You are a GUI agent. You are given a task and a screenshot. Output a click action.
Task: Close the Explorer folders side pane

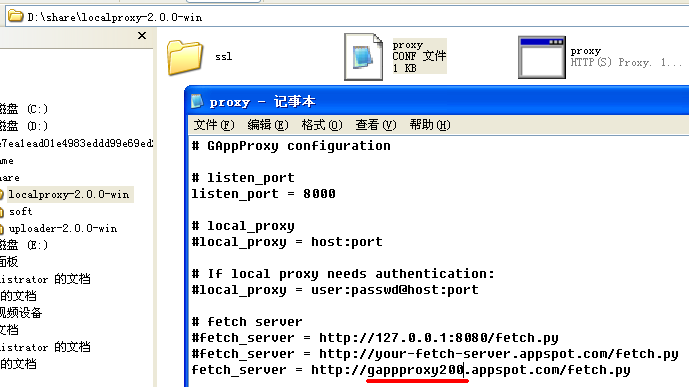pos(141,36)
